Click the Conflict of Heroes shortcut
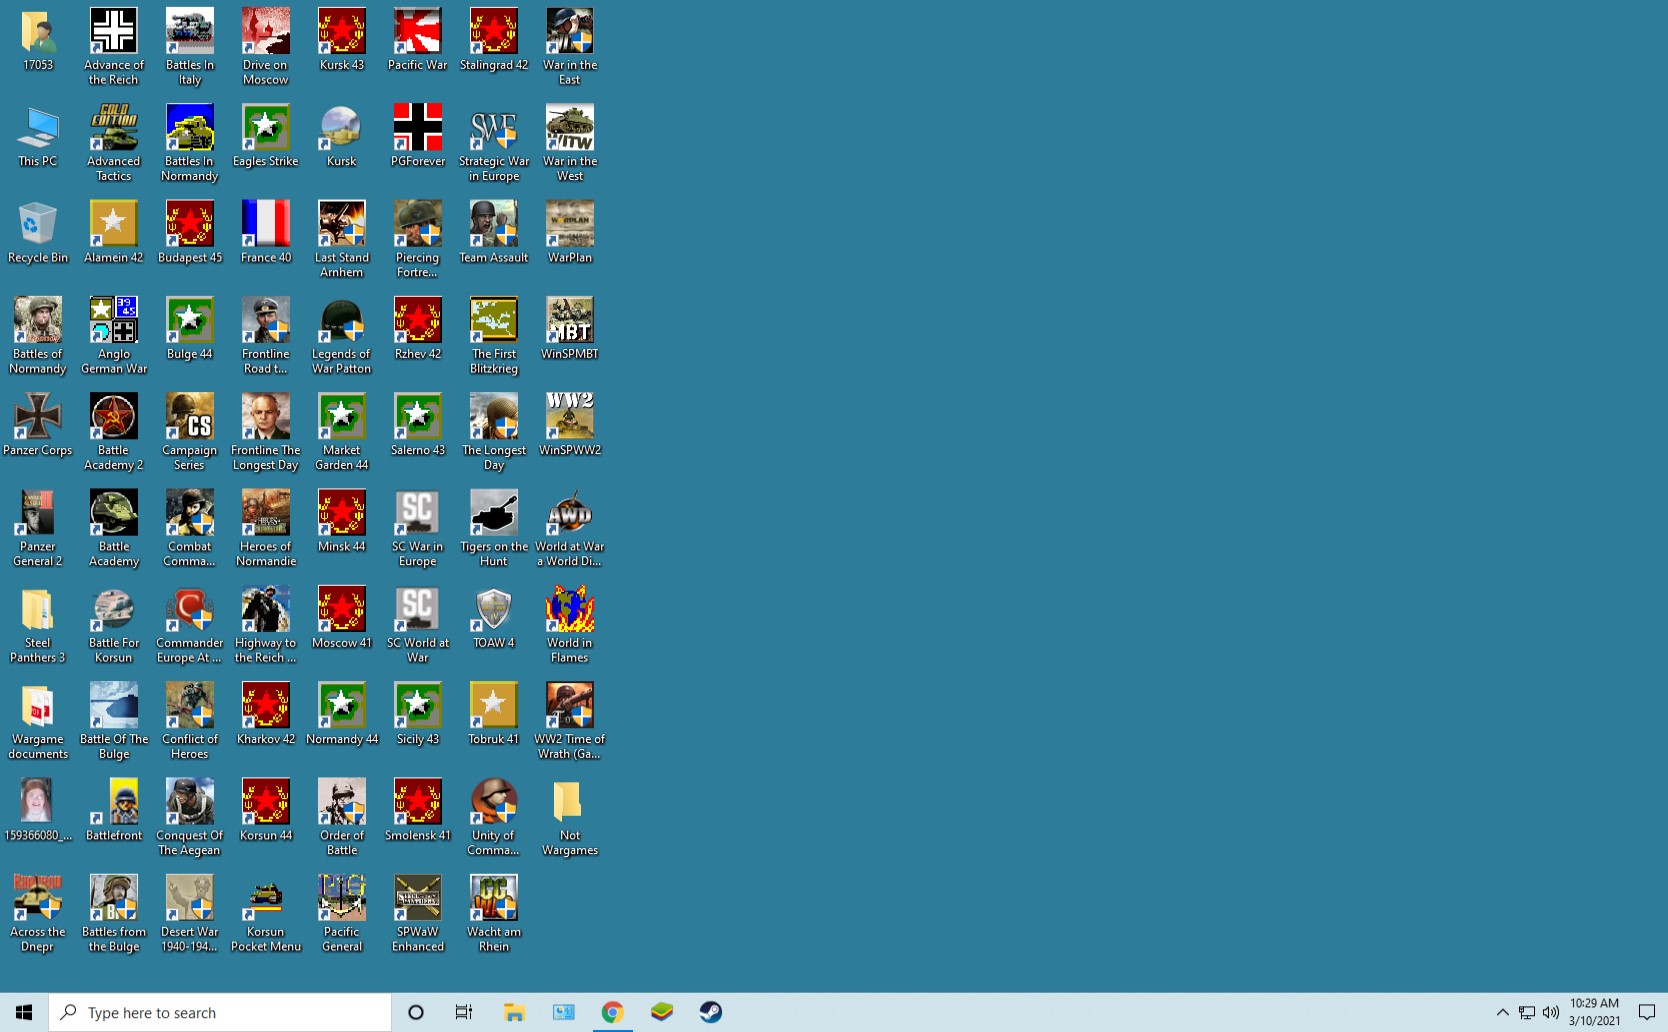The height and width of the screenshot is (1032, 1668). click(x=190, y=706)
